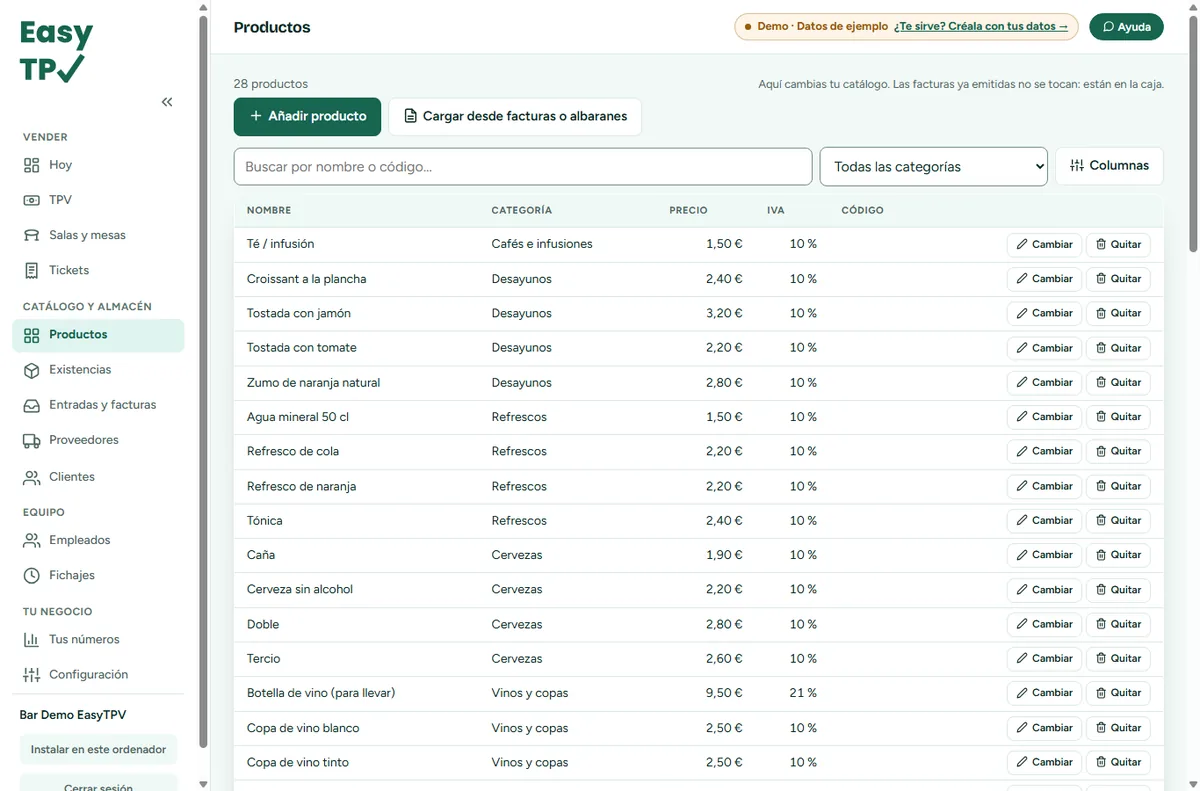Click the pencil icon for Té / infusión
This screenshot has height=791, width=1200.
(1022, 244)
